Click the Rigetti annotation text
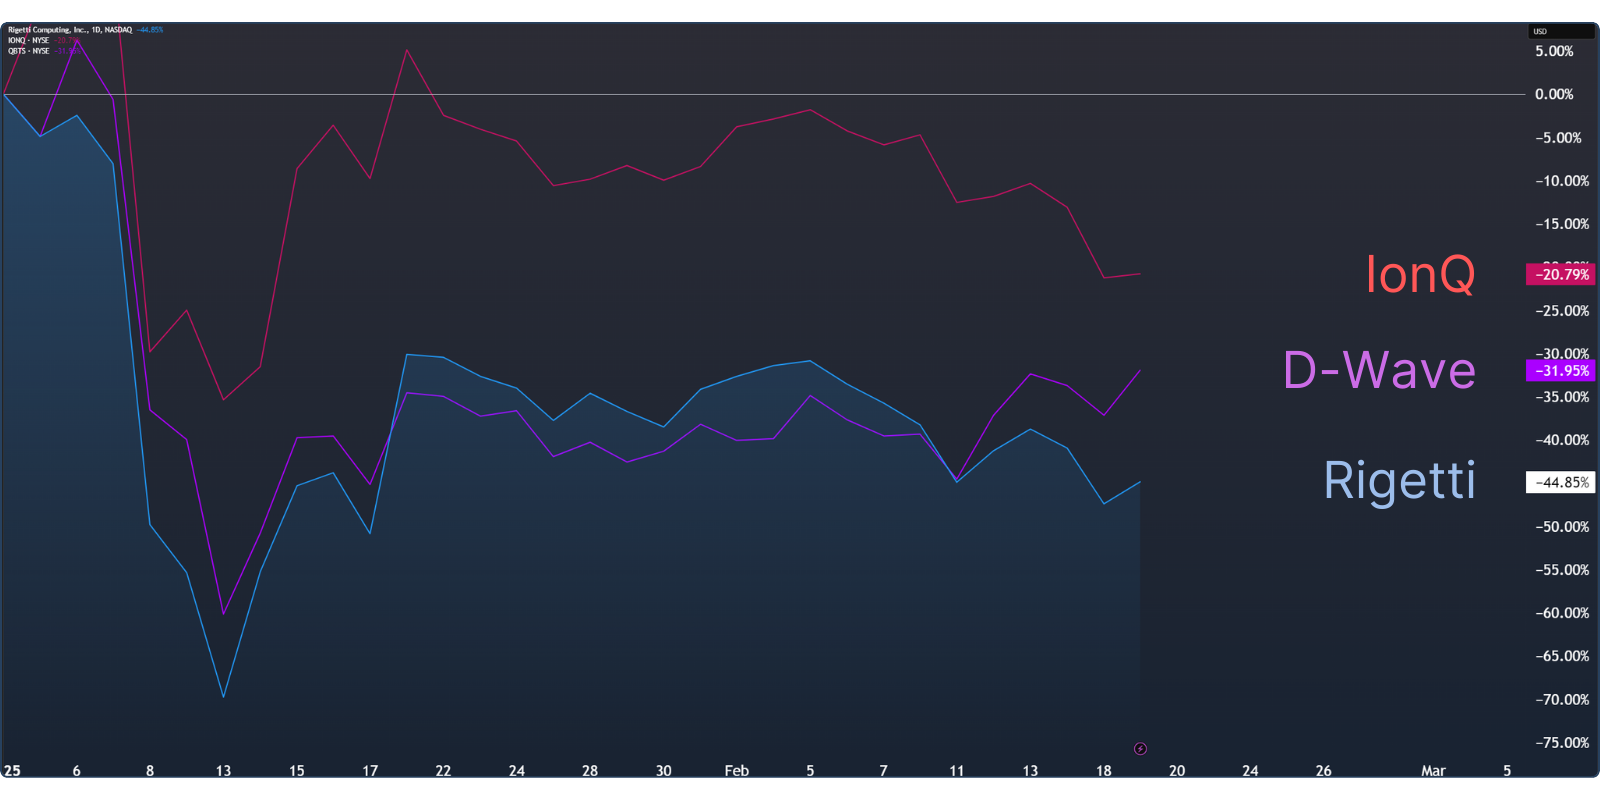This screenshot has width=1600, height=800. [1399, 481]
